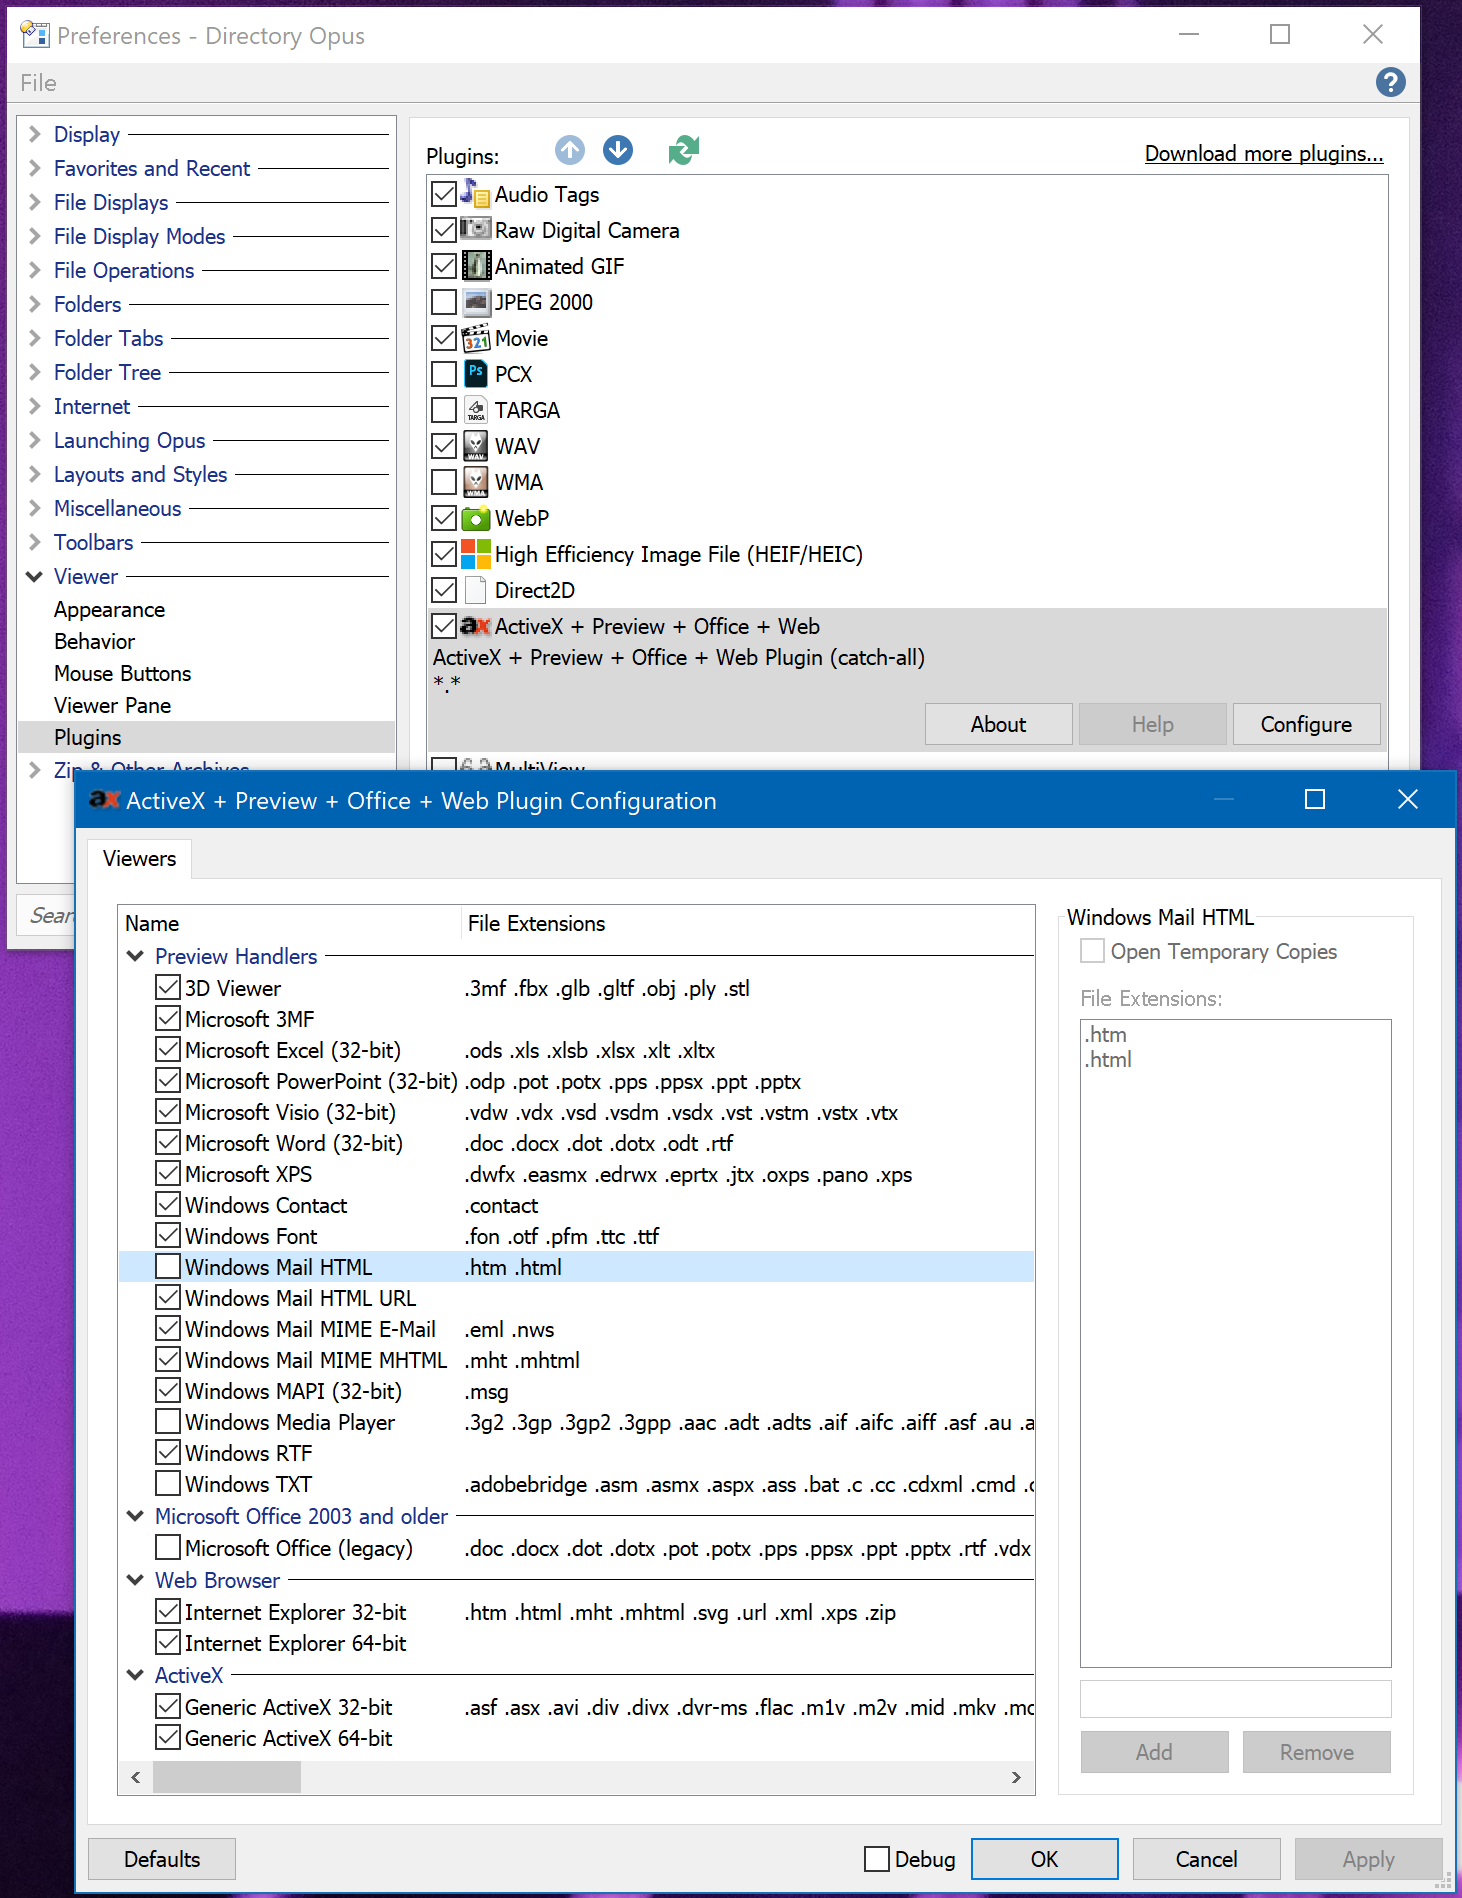Select the Animated GIF plugin icon
This screenshot has width=1462, height=1898.
pos(475,265)
